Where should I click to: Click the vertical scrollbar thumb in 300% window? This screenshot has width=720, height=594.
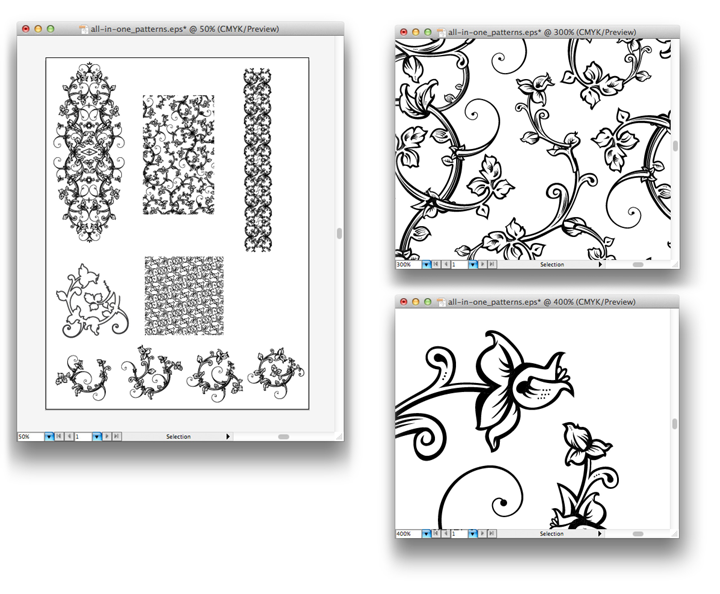click(675, 146)
